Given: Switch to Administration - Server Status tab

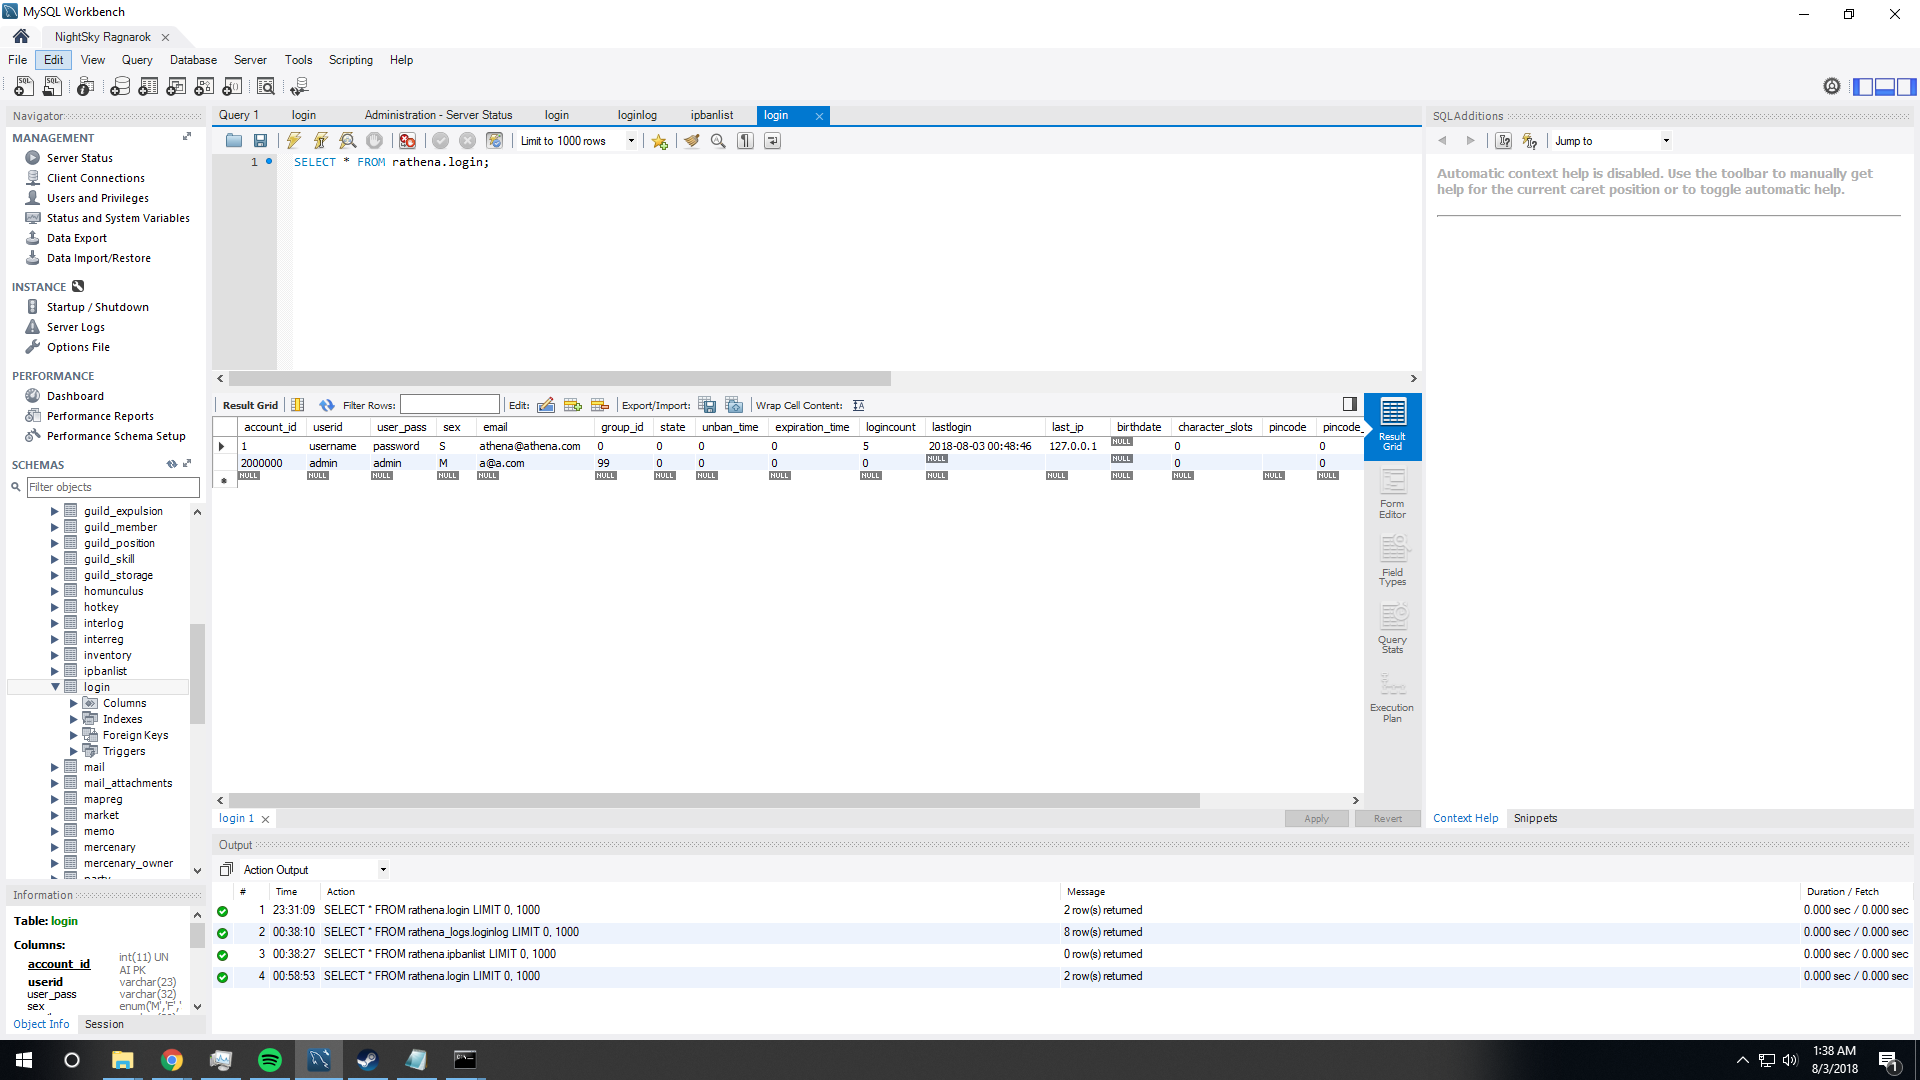Looking at the screenshot, I should [x=438, y=115].
